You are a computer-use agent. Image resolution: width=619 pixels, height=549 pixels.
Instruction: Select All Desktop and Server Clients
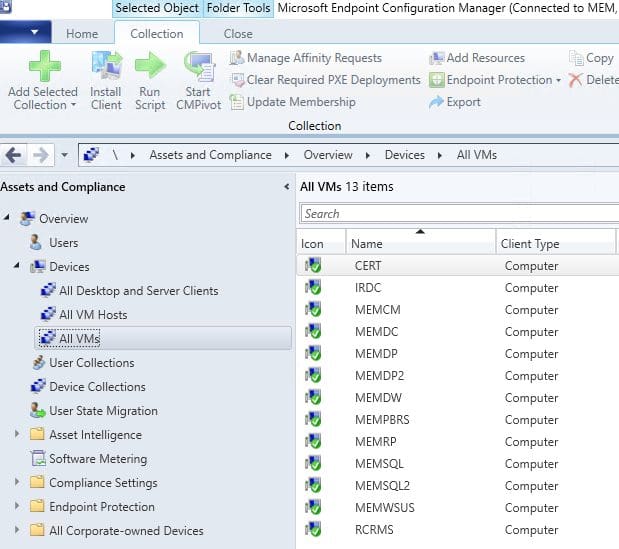pos(129,290)
